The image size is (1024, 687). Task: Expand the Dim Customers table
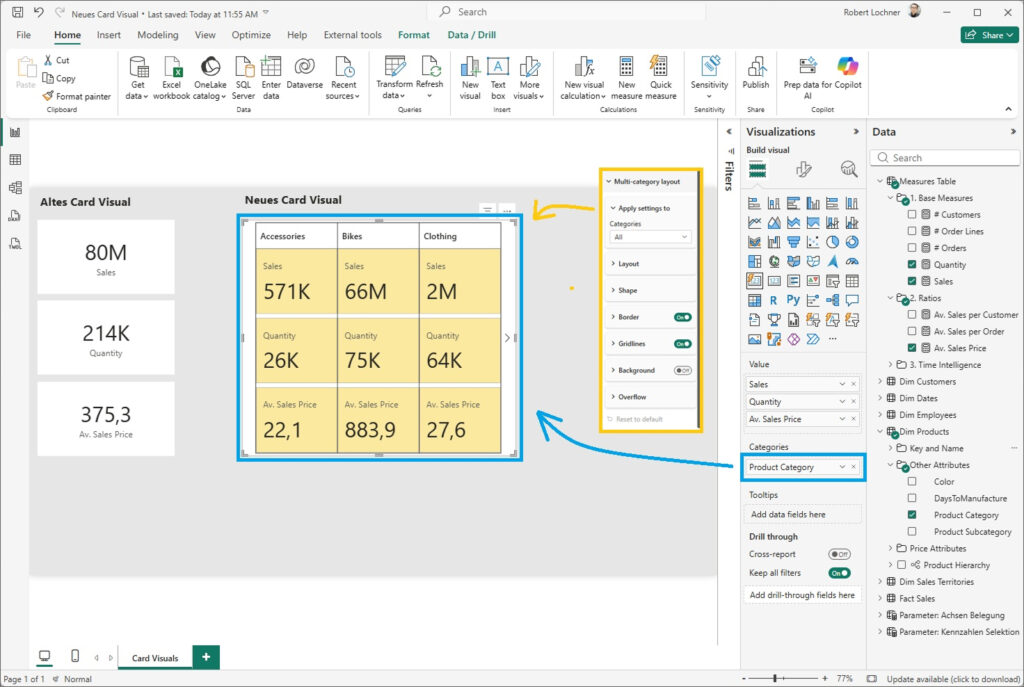point(880,382)
